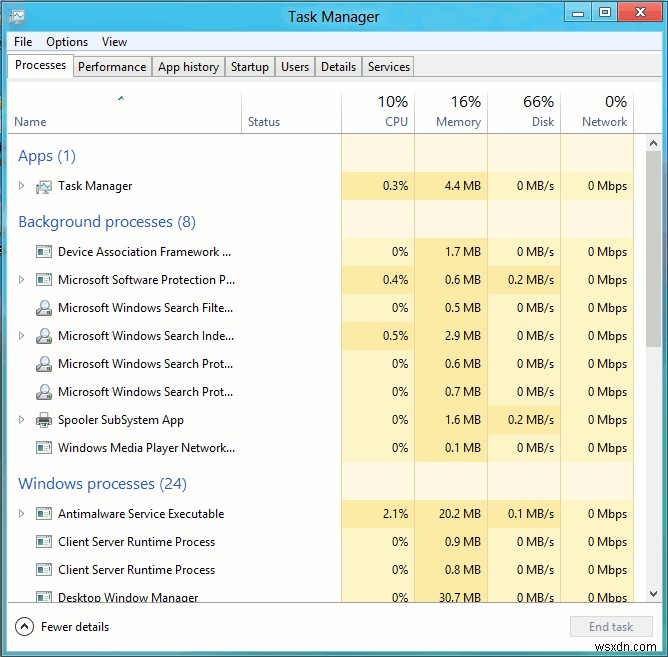The width and height of the screenshot is (668, 657).
Task: Click the scrollbar up arrow
Action: [x=653, y=143]
